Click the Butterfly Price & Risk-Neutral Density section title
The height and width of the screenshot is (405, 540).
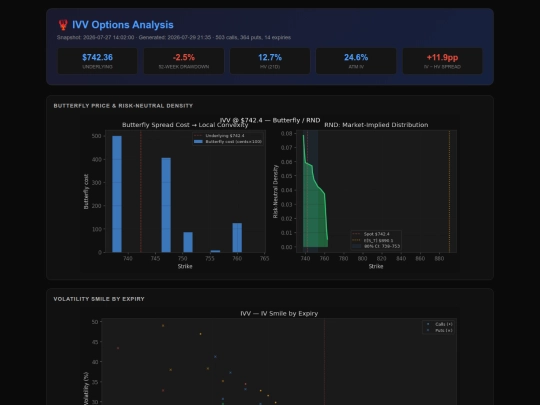pos(123,106)
